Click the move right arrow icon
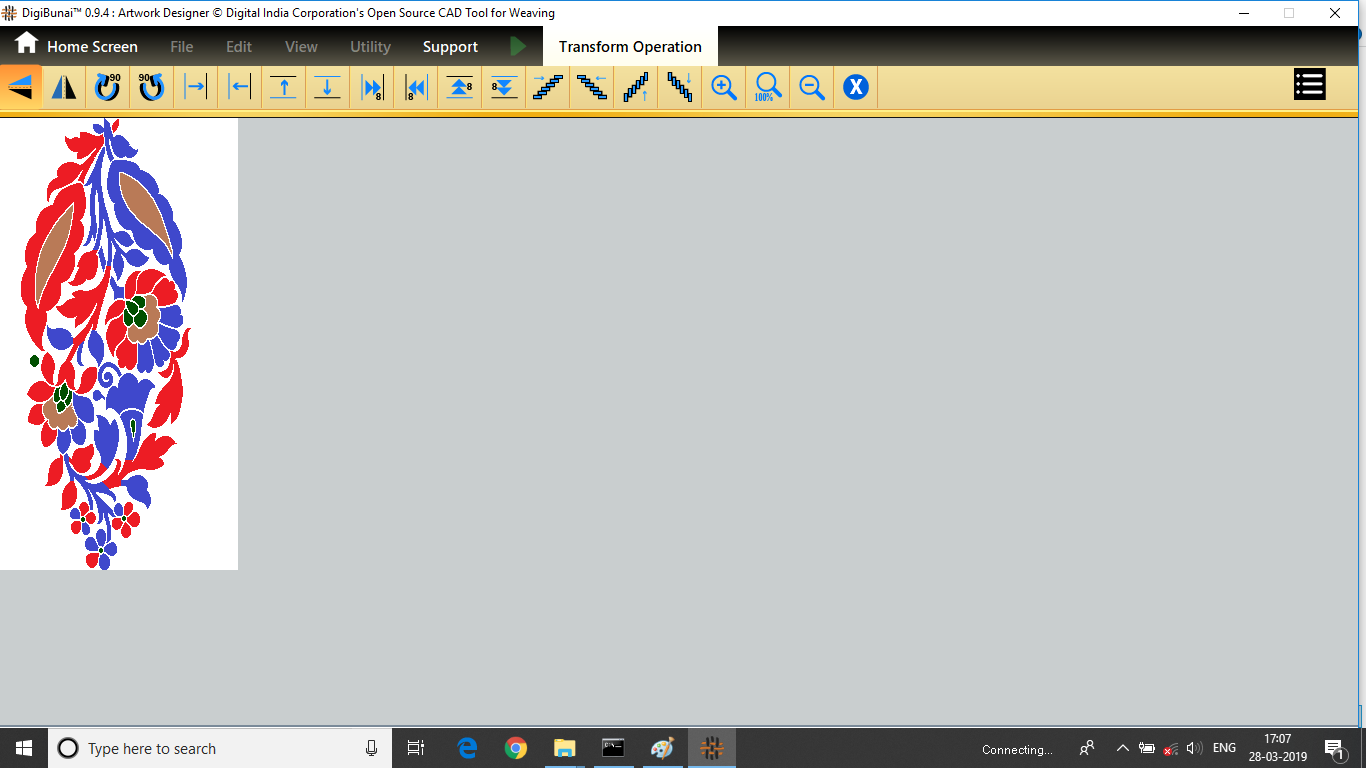The width and height of the screenshot is (1366, 768). [196, 87]
